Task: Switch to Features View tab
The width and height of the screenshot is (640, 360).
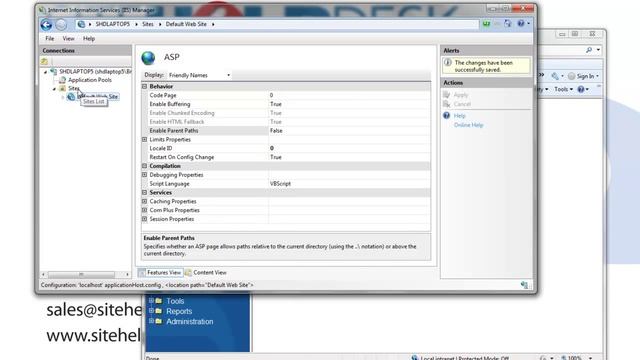Action: [x=160, y=272]
